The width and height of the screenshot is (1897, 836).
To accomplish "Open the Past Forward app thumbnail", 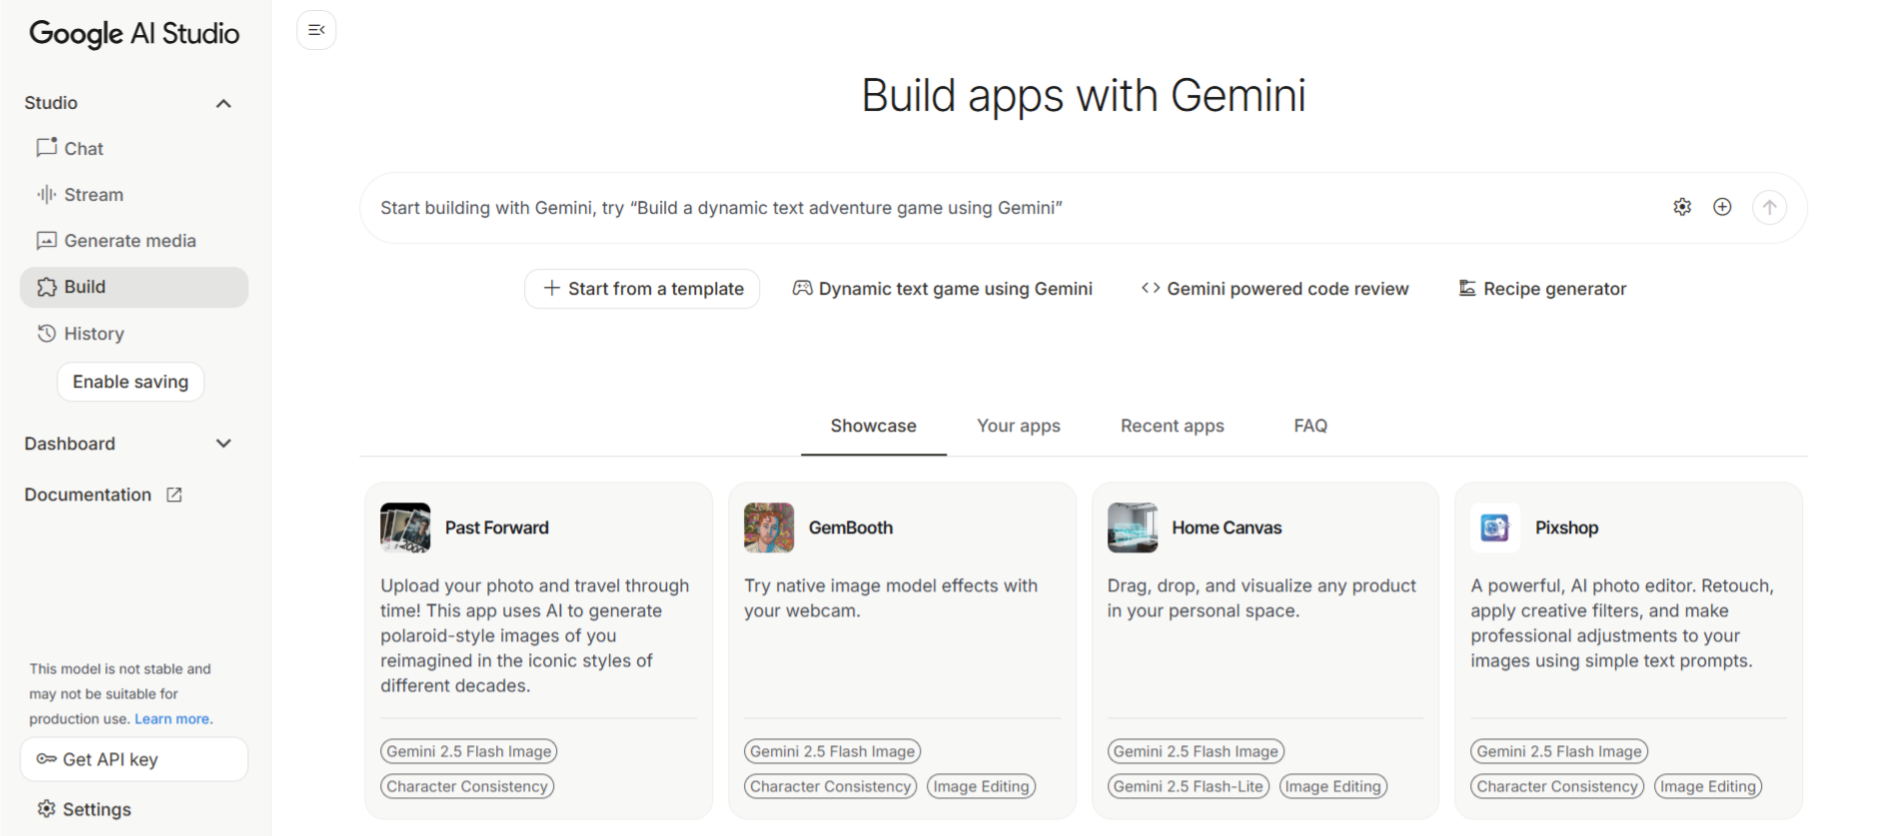I will point(405,527).
